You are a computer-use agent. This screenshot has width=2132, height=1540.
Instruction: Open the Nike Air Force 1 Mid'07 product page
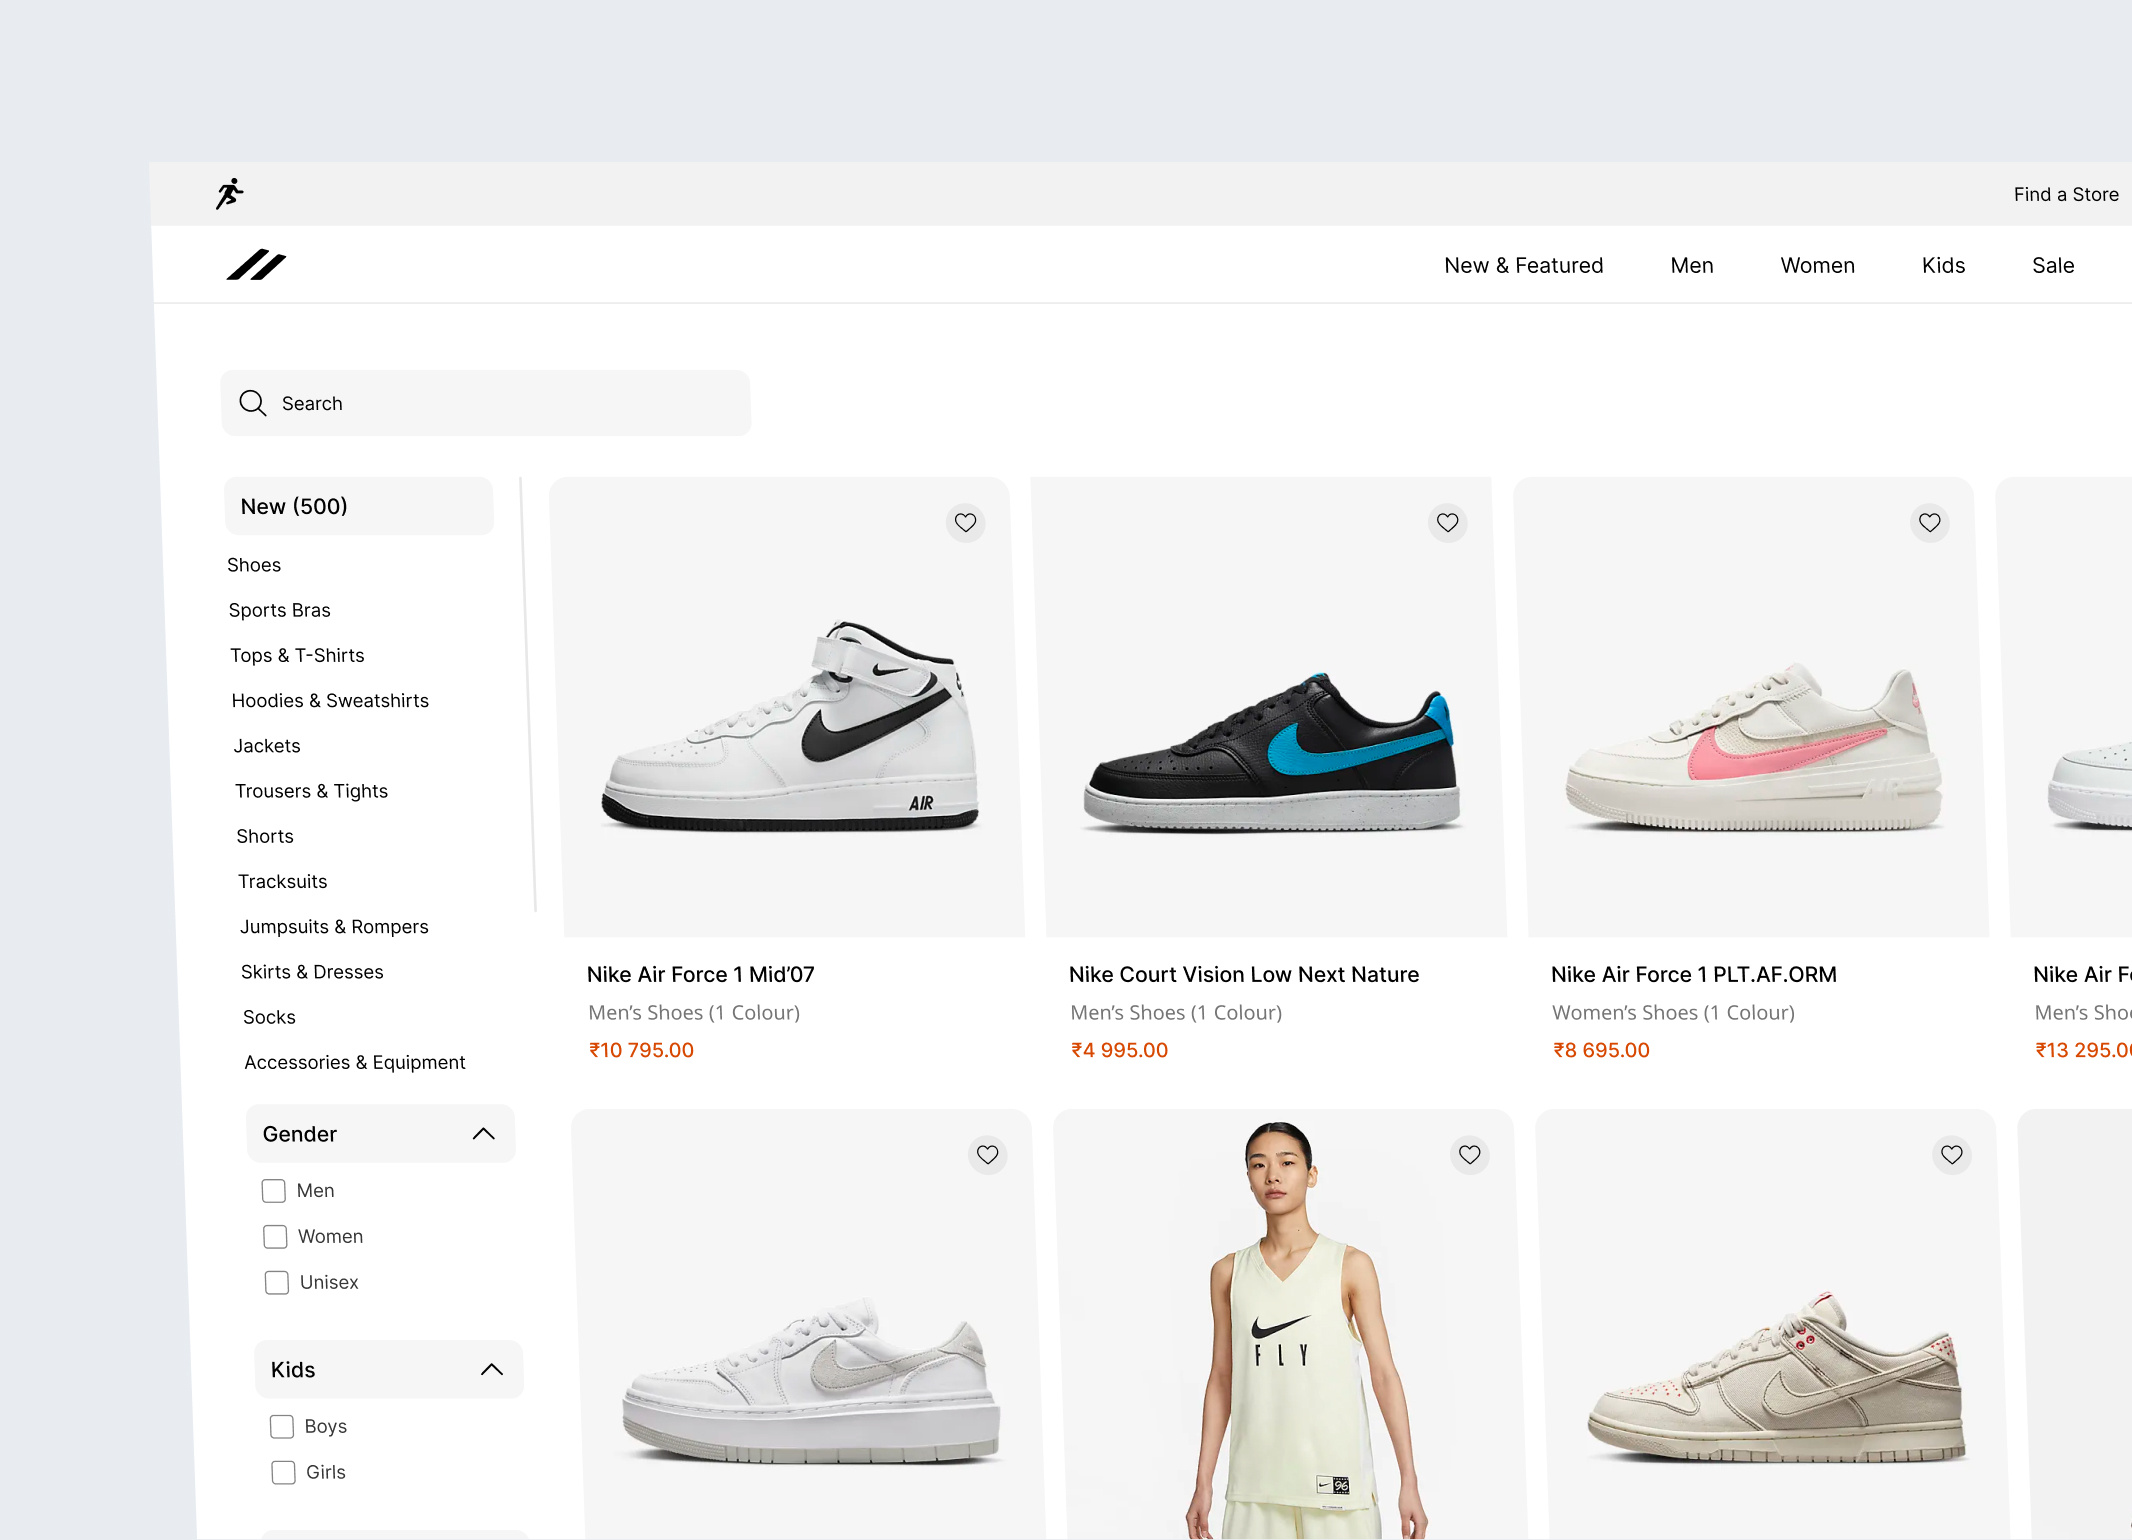(x=700, y=973)
